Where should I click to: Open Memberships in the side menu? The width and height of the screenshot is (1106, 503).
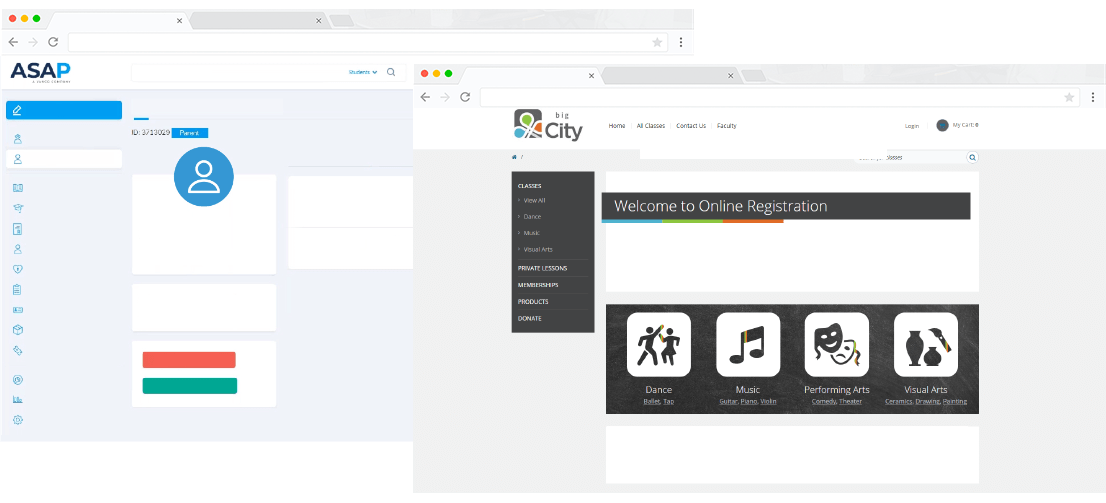pos(538,285)
